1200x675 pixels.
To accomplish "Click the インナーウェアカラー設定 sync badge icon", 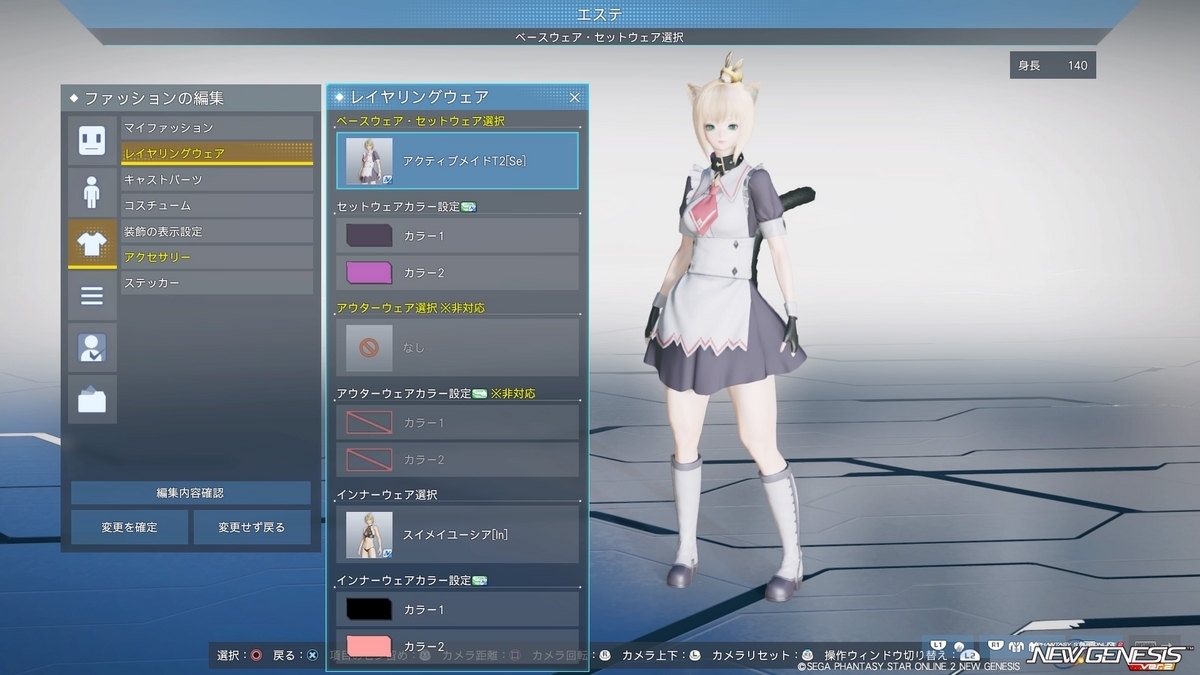I will tap(479, 580).
